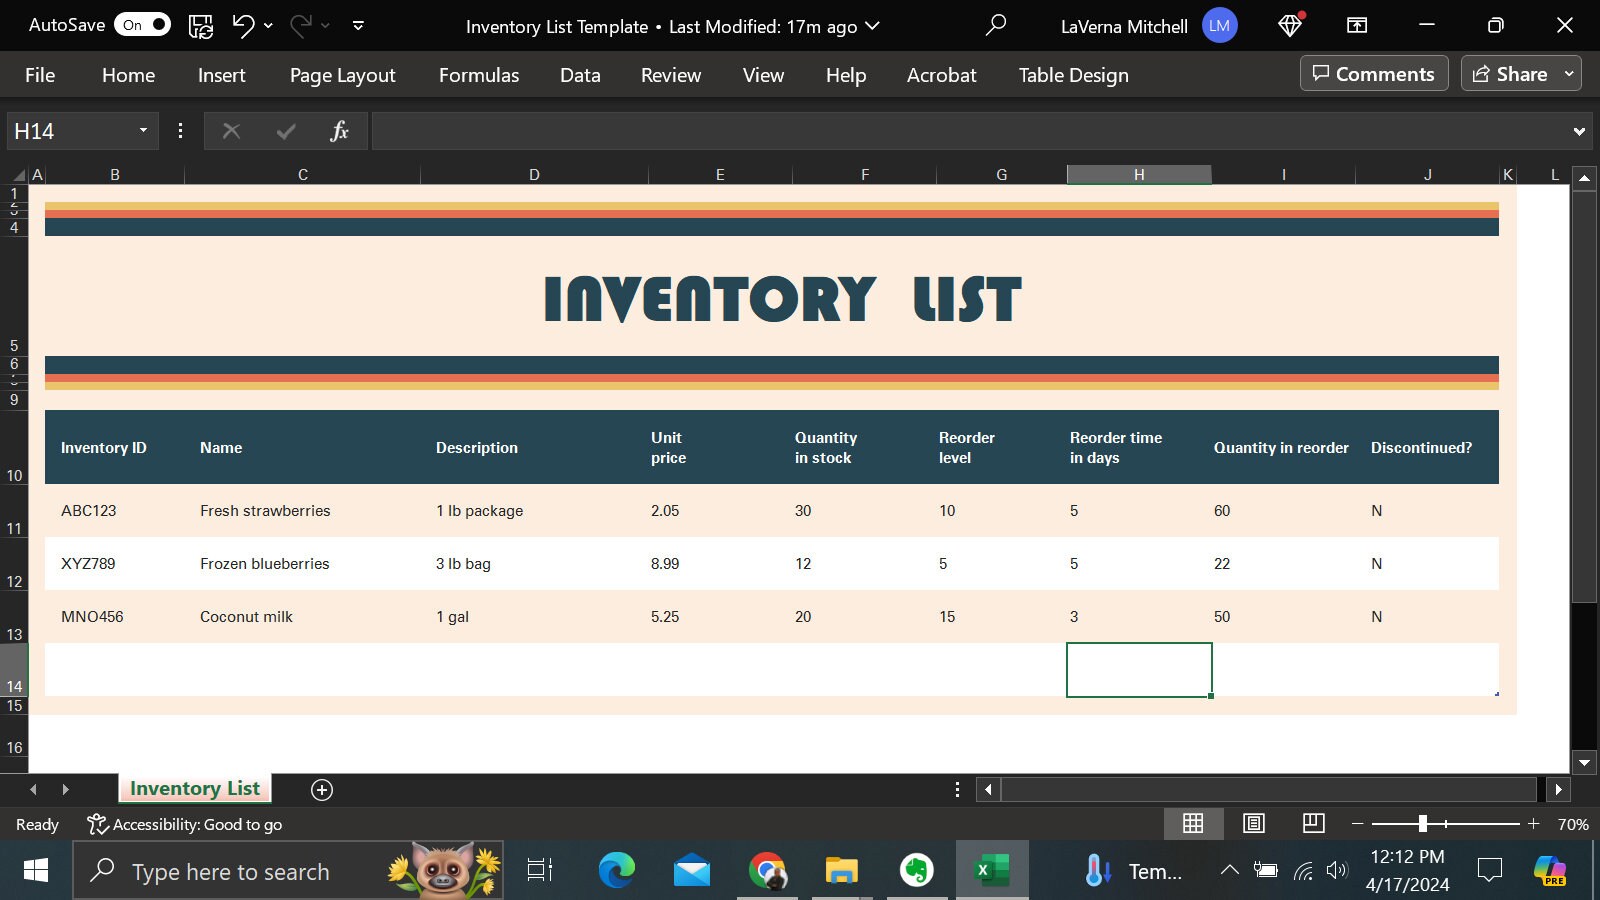Select cell containing Fresh strawberries
The width and height of the screenshot is (1600, 900).
265,510
